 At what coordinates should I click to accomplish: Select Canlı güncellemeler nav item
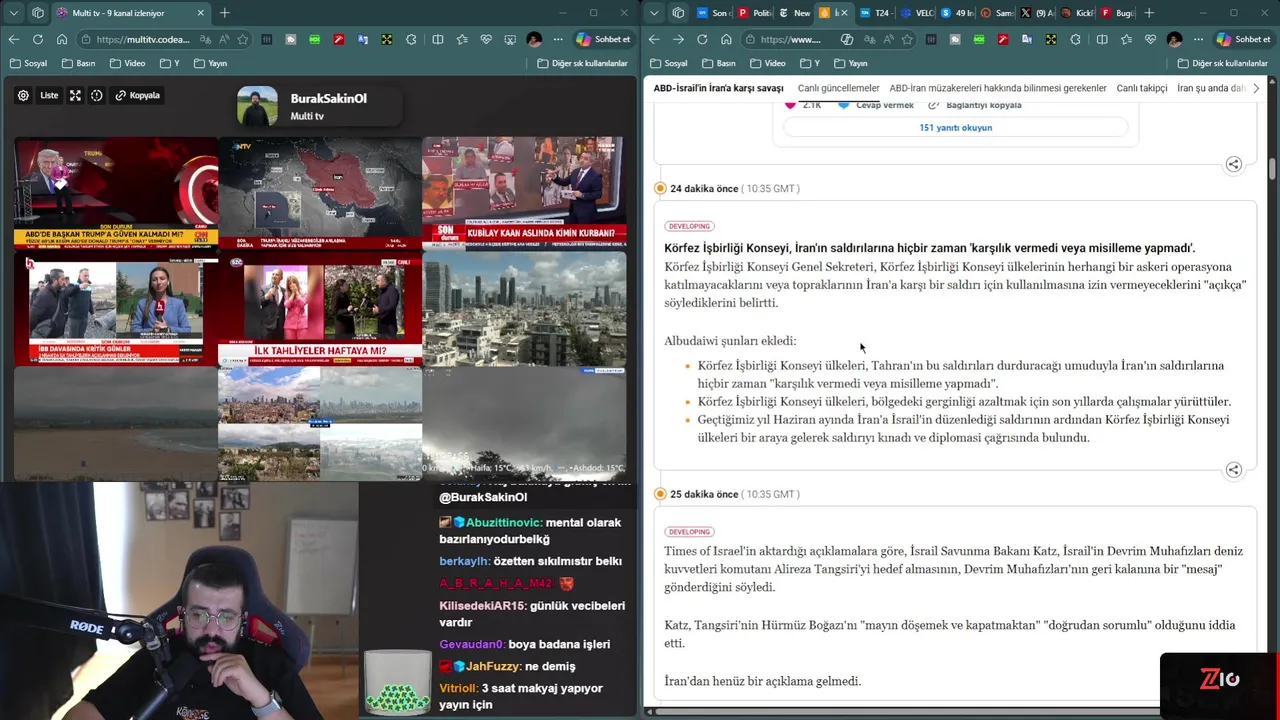[838, 88]
